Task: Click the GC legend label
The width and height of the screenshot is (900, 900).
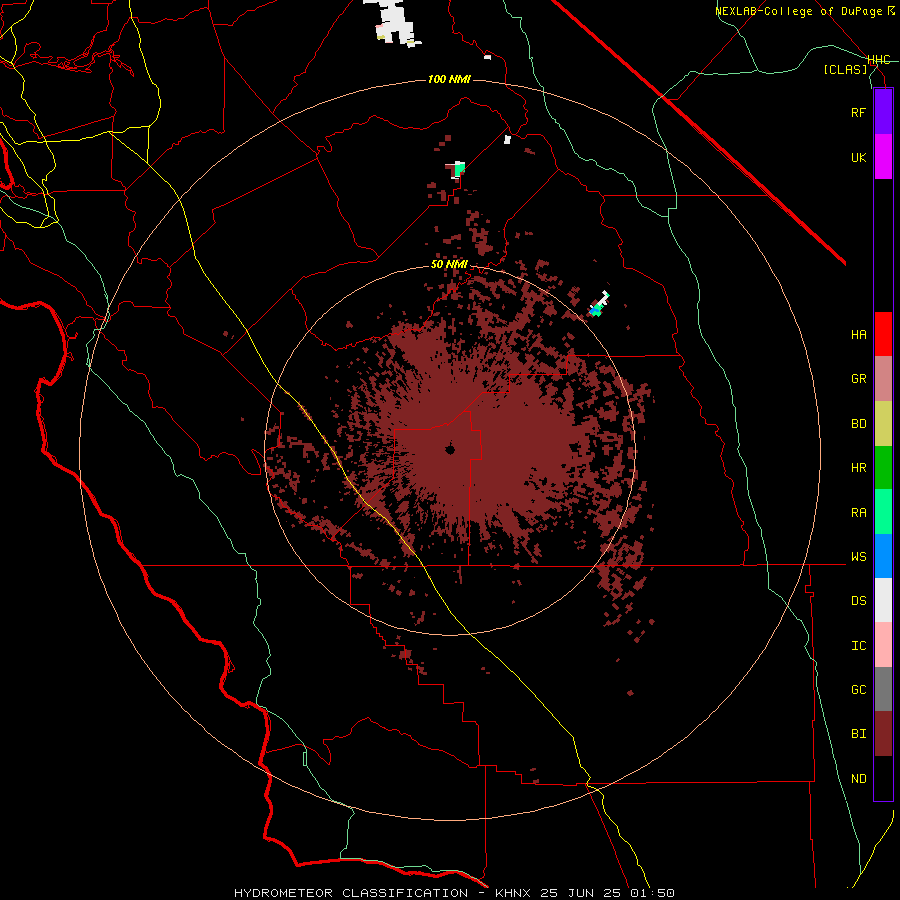Action: tap(858, 690)
